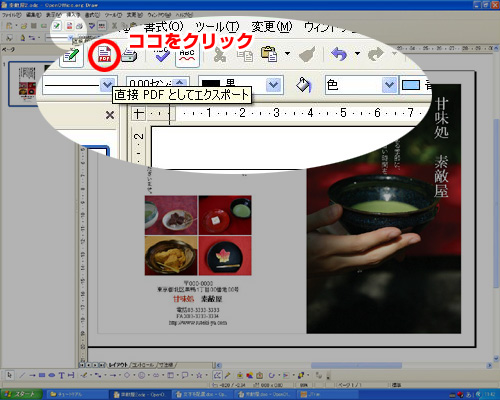Toggle the magnified AutoSpellcheck ABC wavy icon
The width and height of the screenshot is (500, 400).
(x=187, y=55)
